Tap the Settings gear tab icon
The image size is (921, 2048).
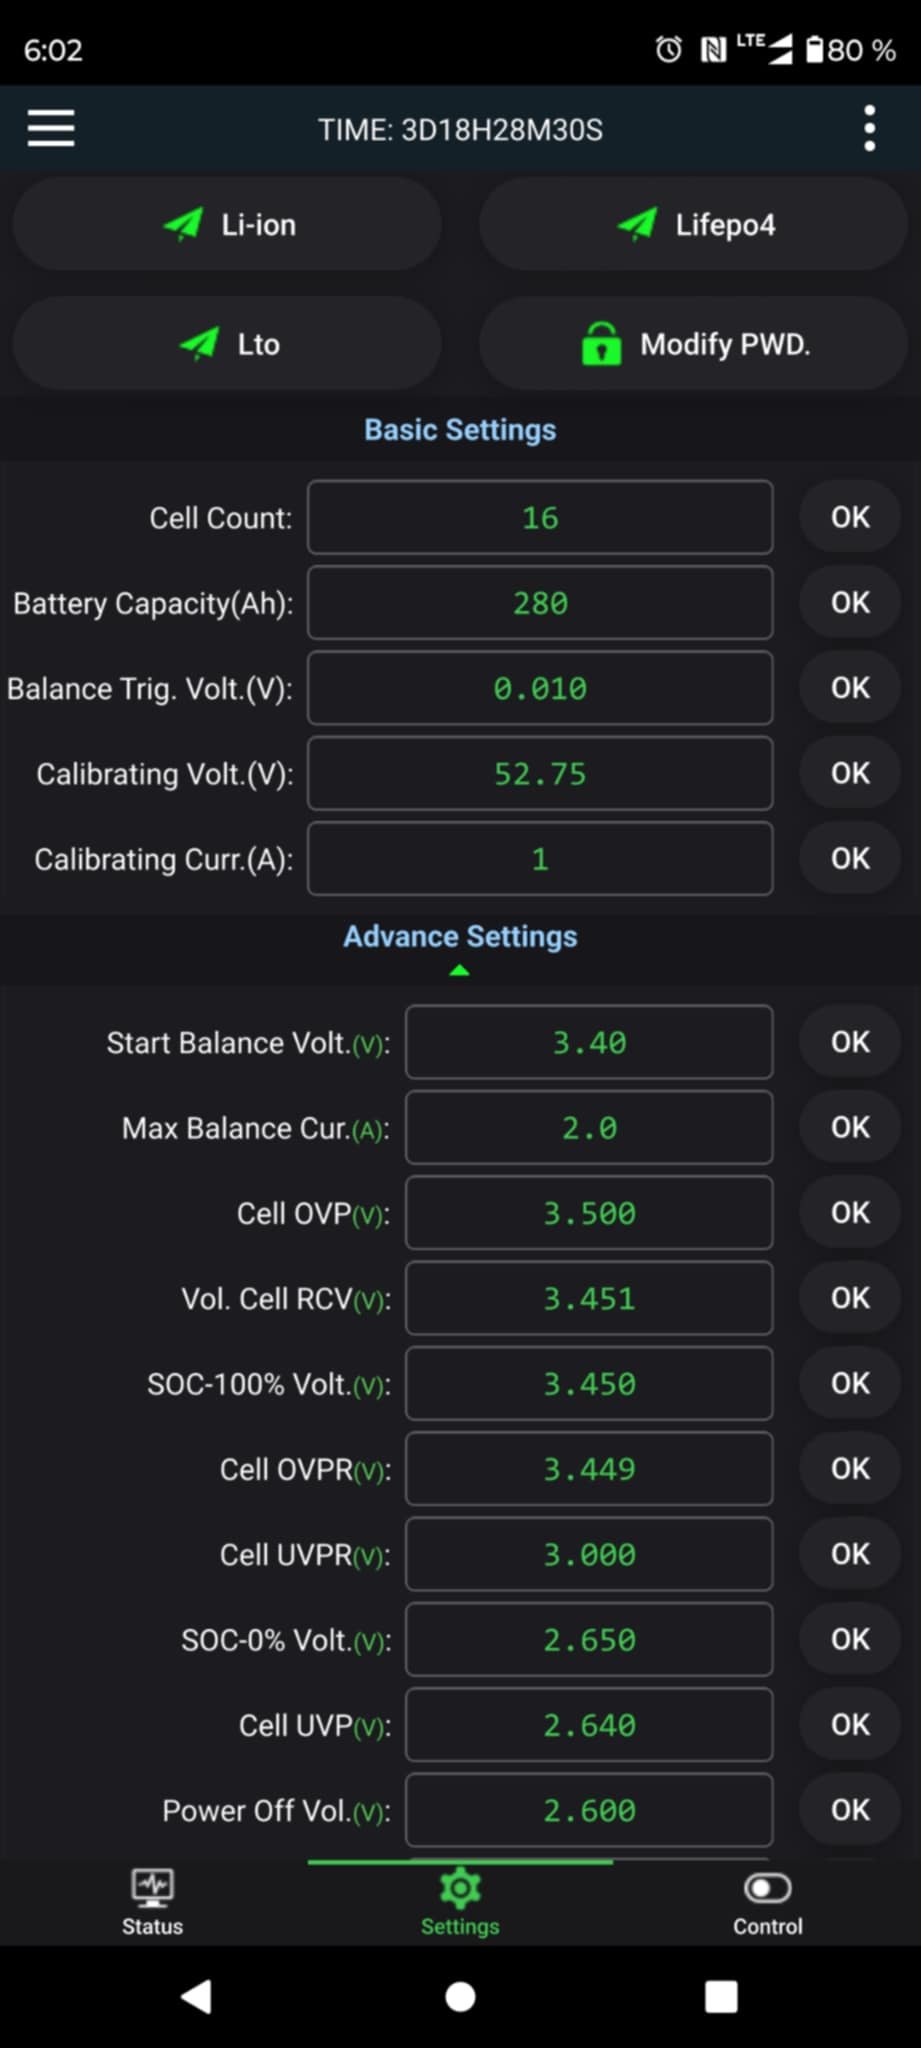click(460, 1887)
